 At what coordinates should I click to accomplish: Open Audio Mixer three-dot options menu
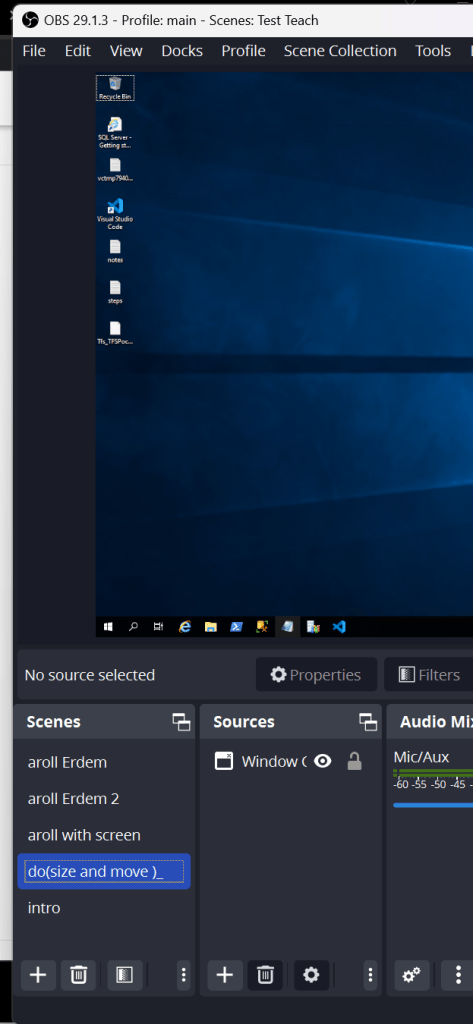pos(457,975)
